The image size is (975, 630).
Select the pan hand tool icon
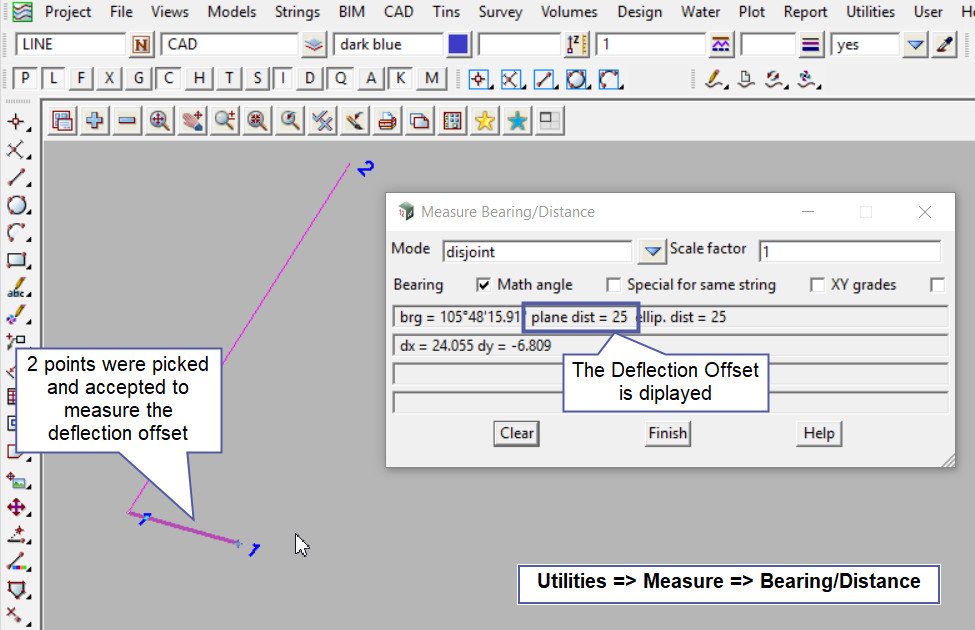pyautogui.click(x=192, y=121)
